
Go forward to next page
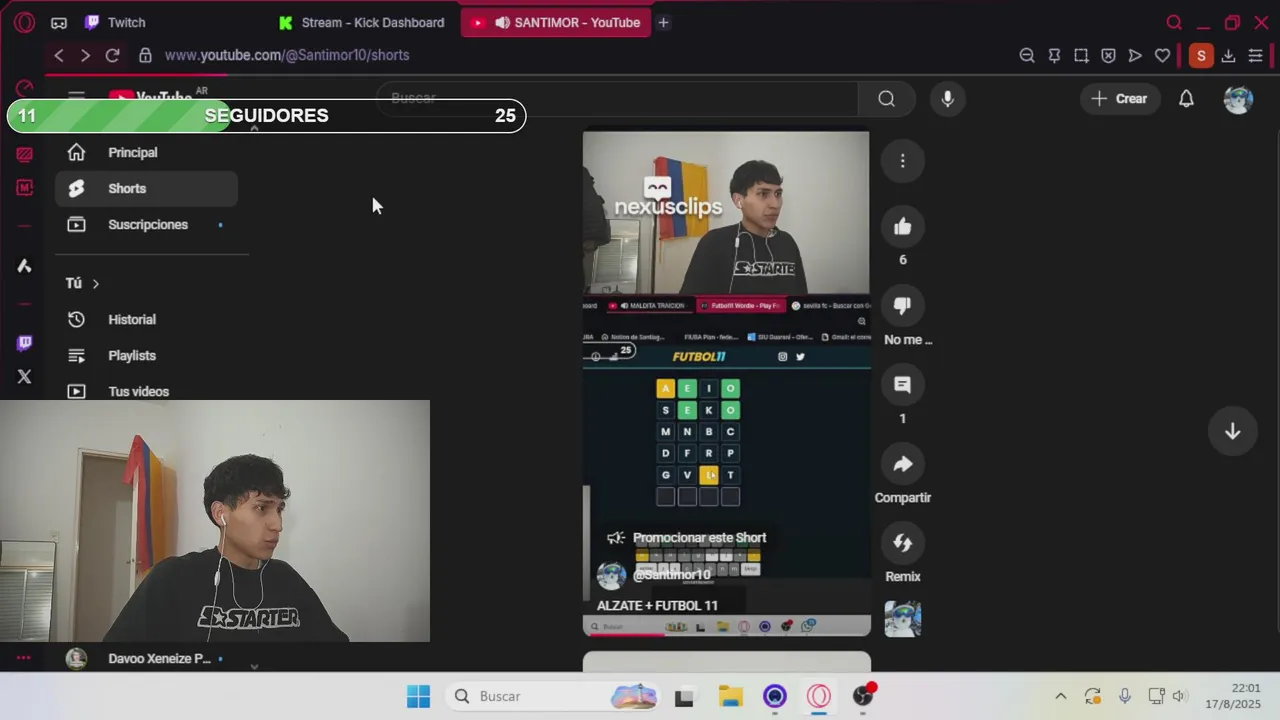click(85, 55)
